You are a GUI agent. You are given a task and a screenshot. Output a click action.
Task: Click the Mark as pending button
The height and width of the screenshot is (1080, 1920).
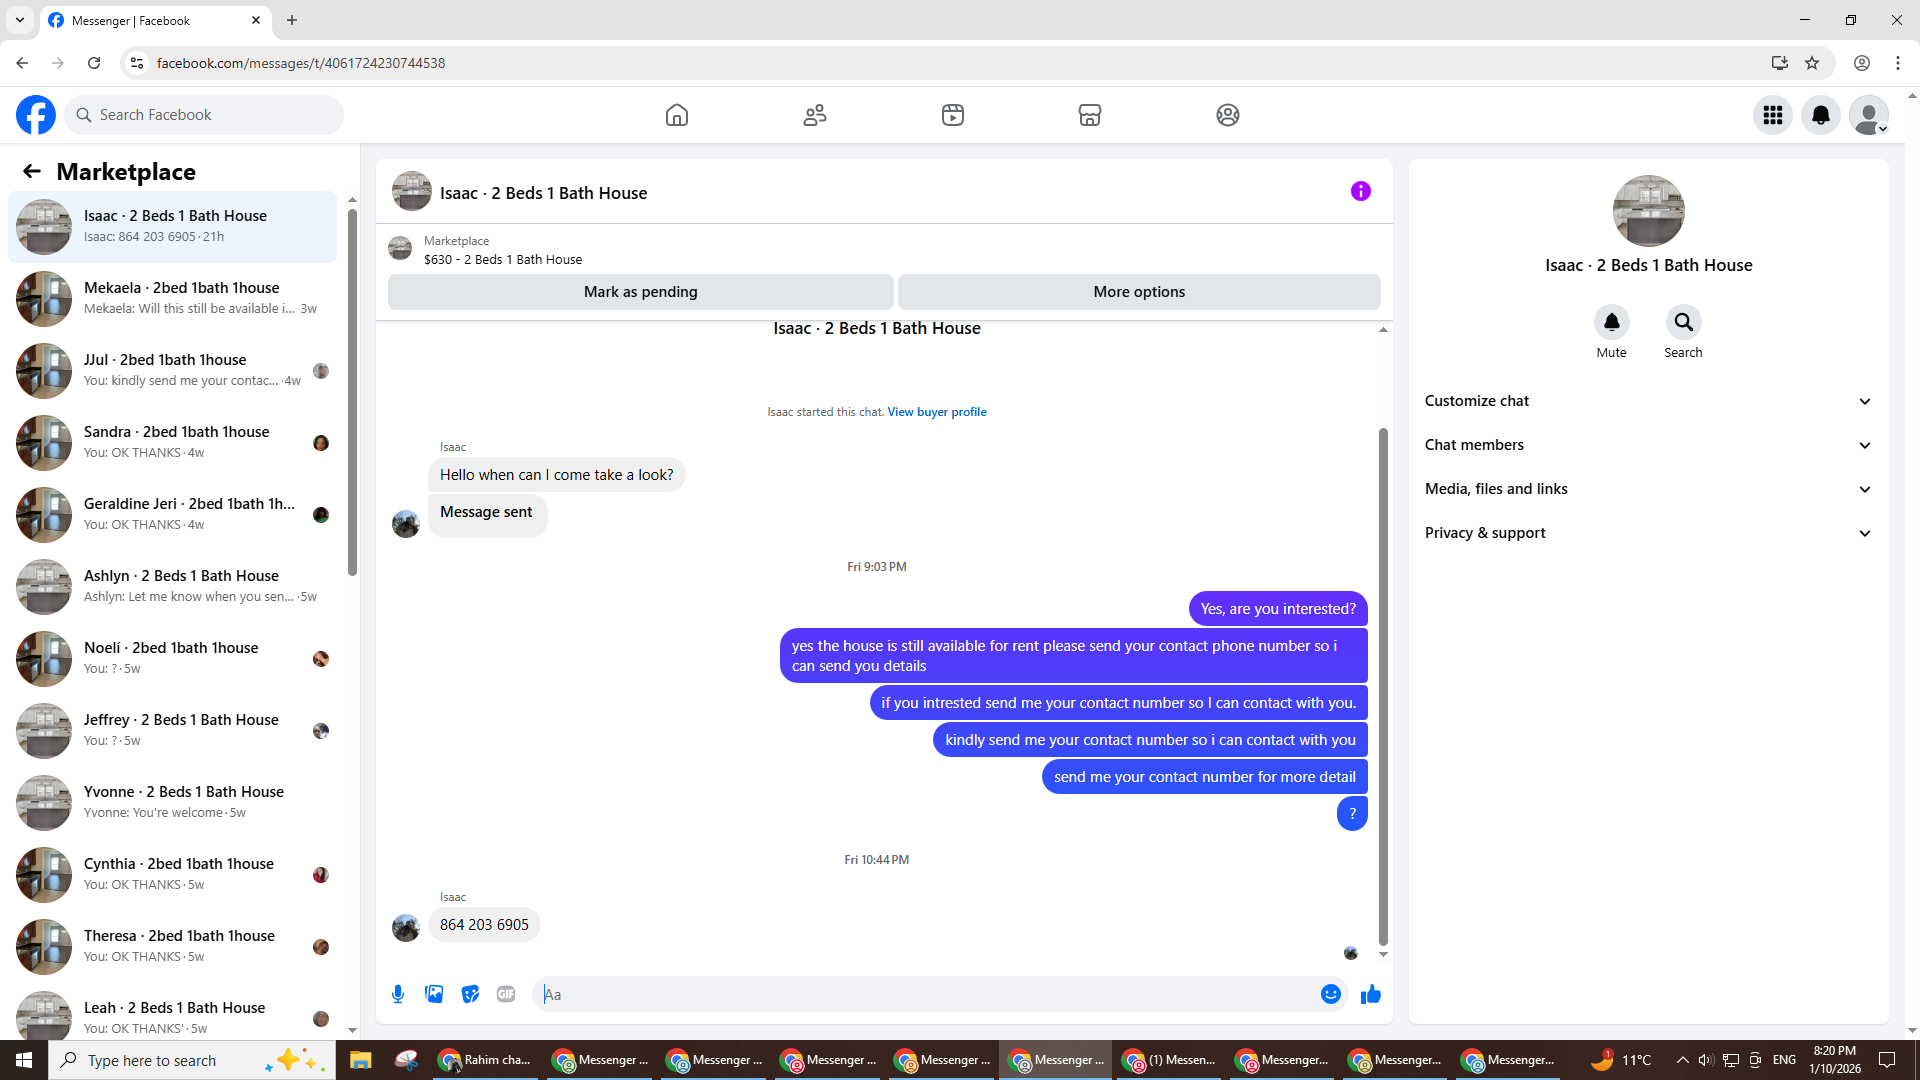(640, 292)
